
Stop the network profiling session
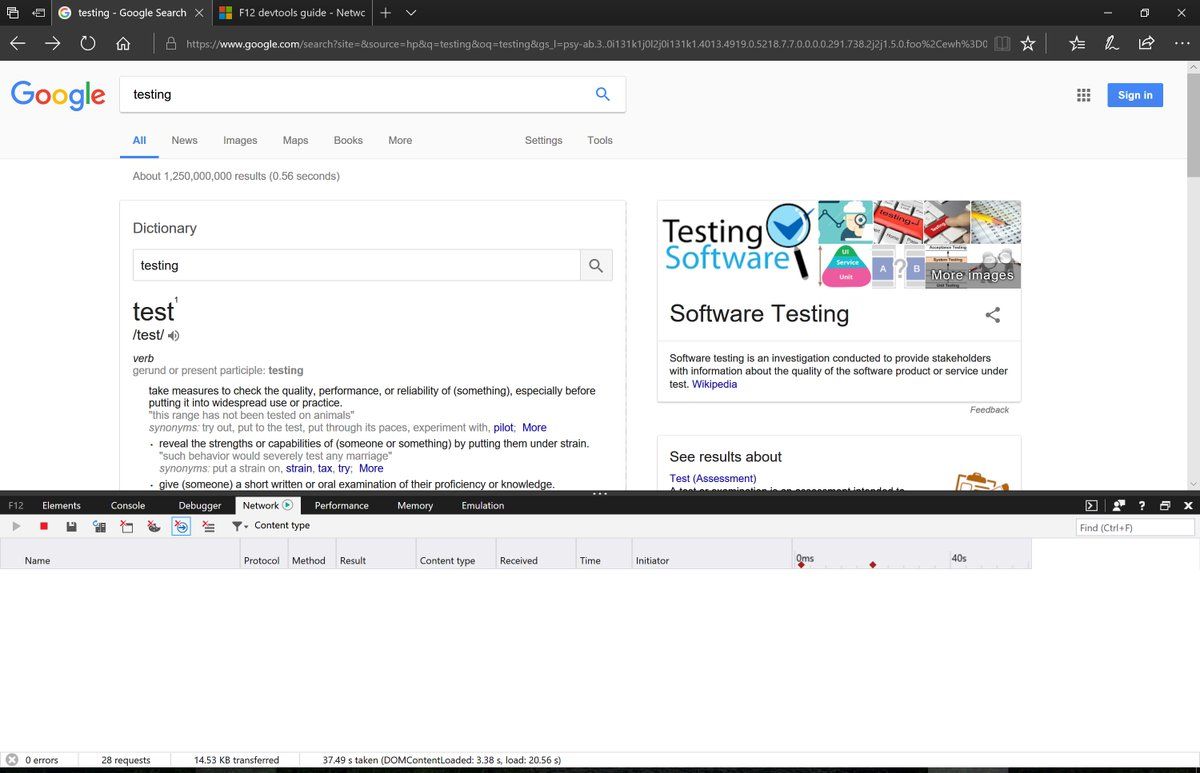[x=44, y=526]
